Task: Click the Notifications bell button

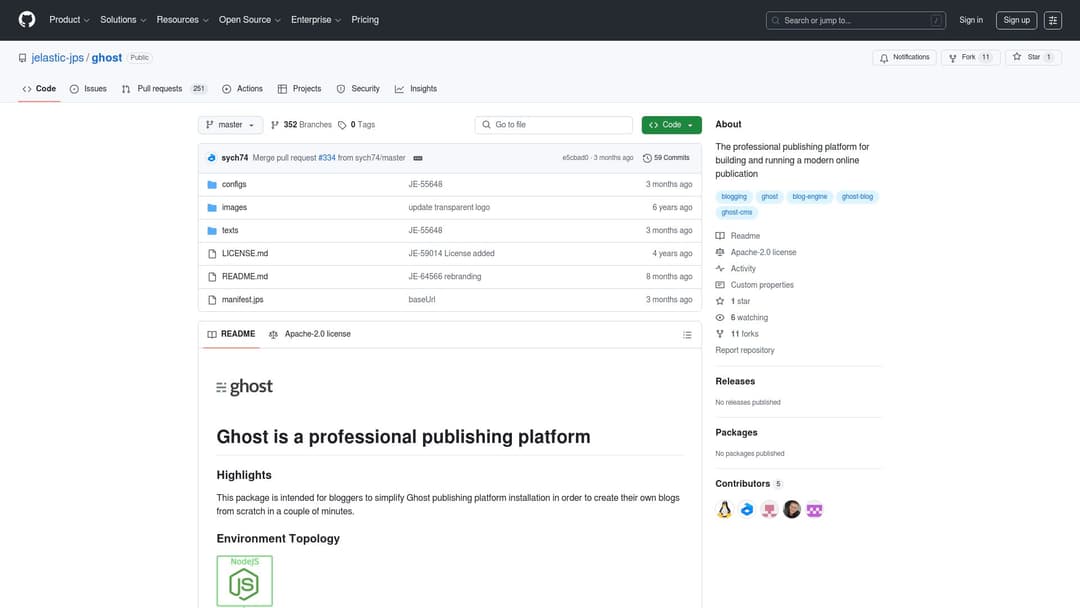Action: (x=904, y=58)
